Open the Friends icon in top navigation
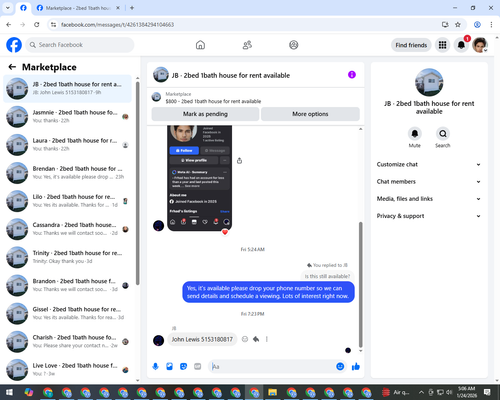The image size is (500, 400). pos(247,45)
